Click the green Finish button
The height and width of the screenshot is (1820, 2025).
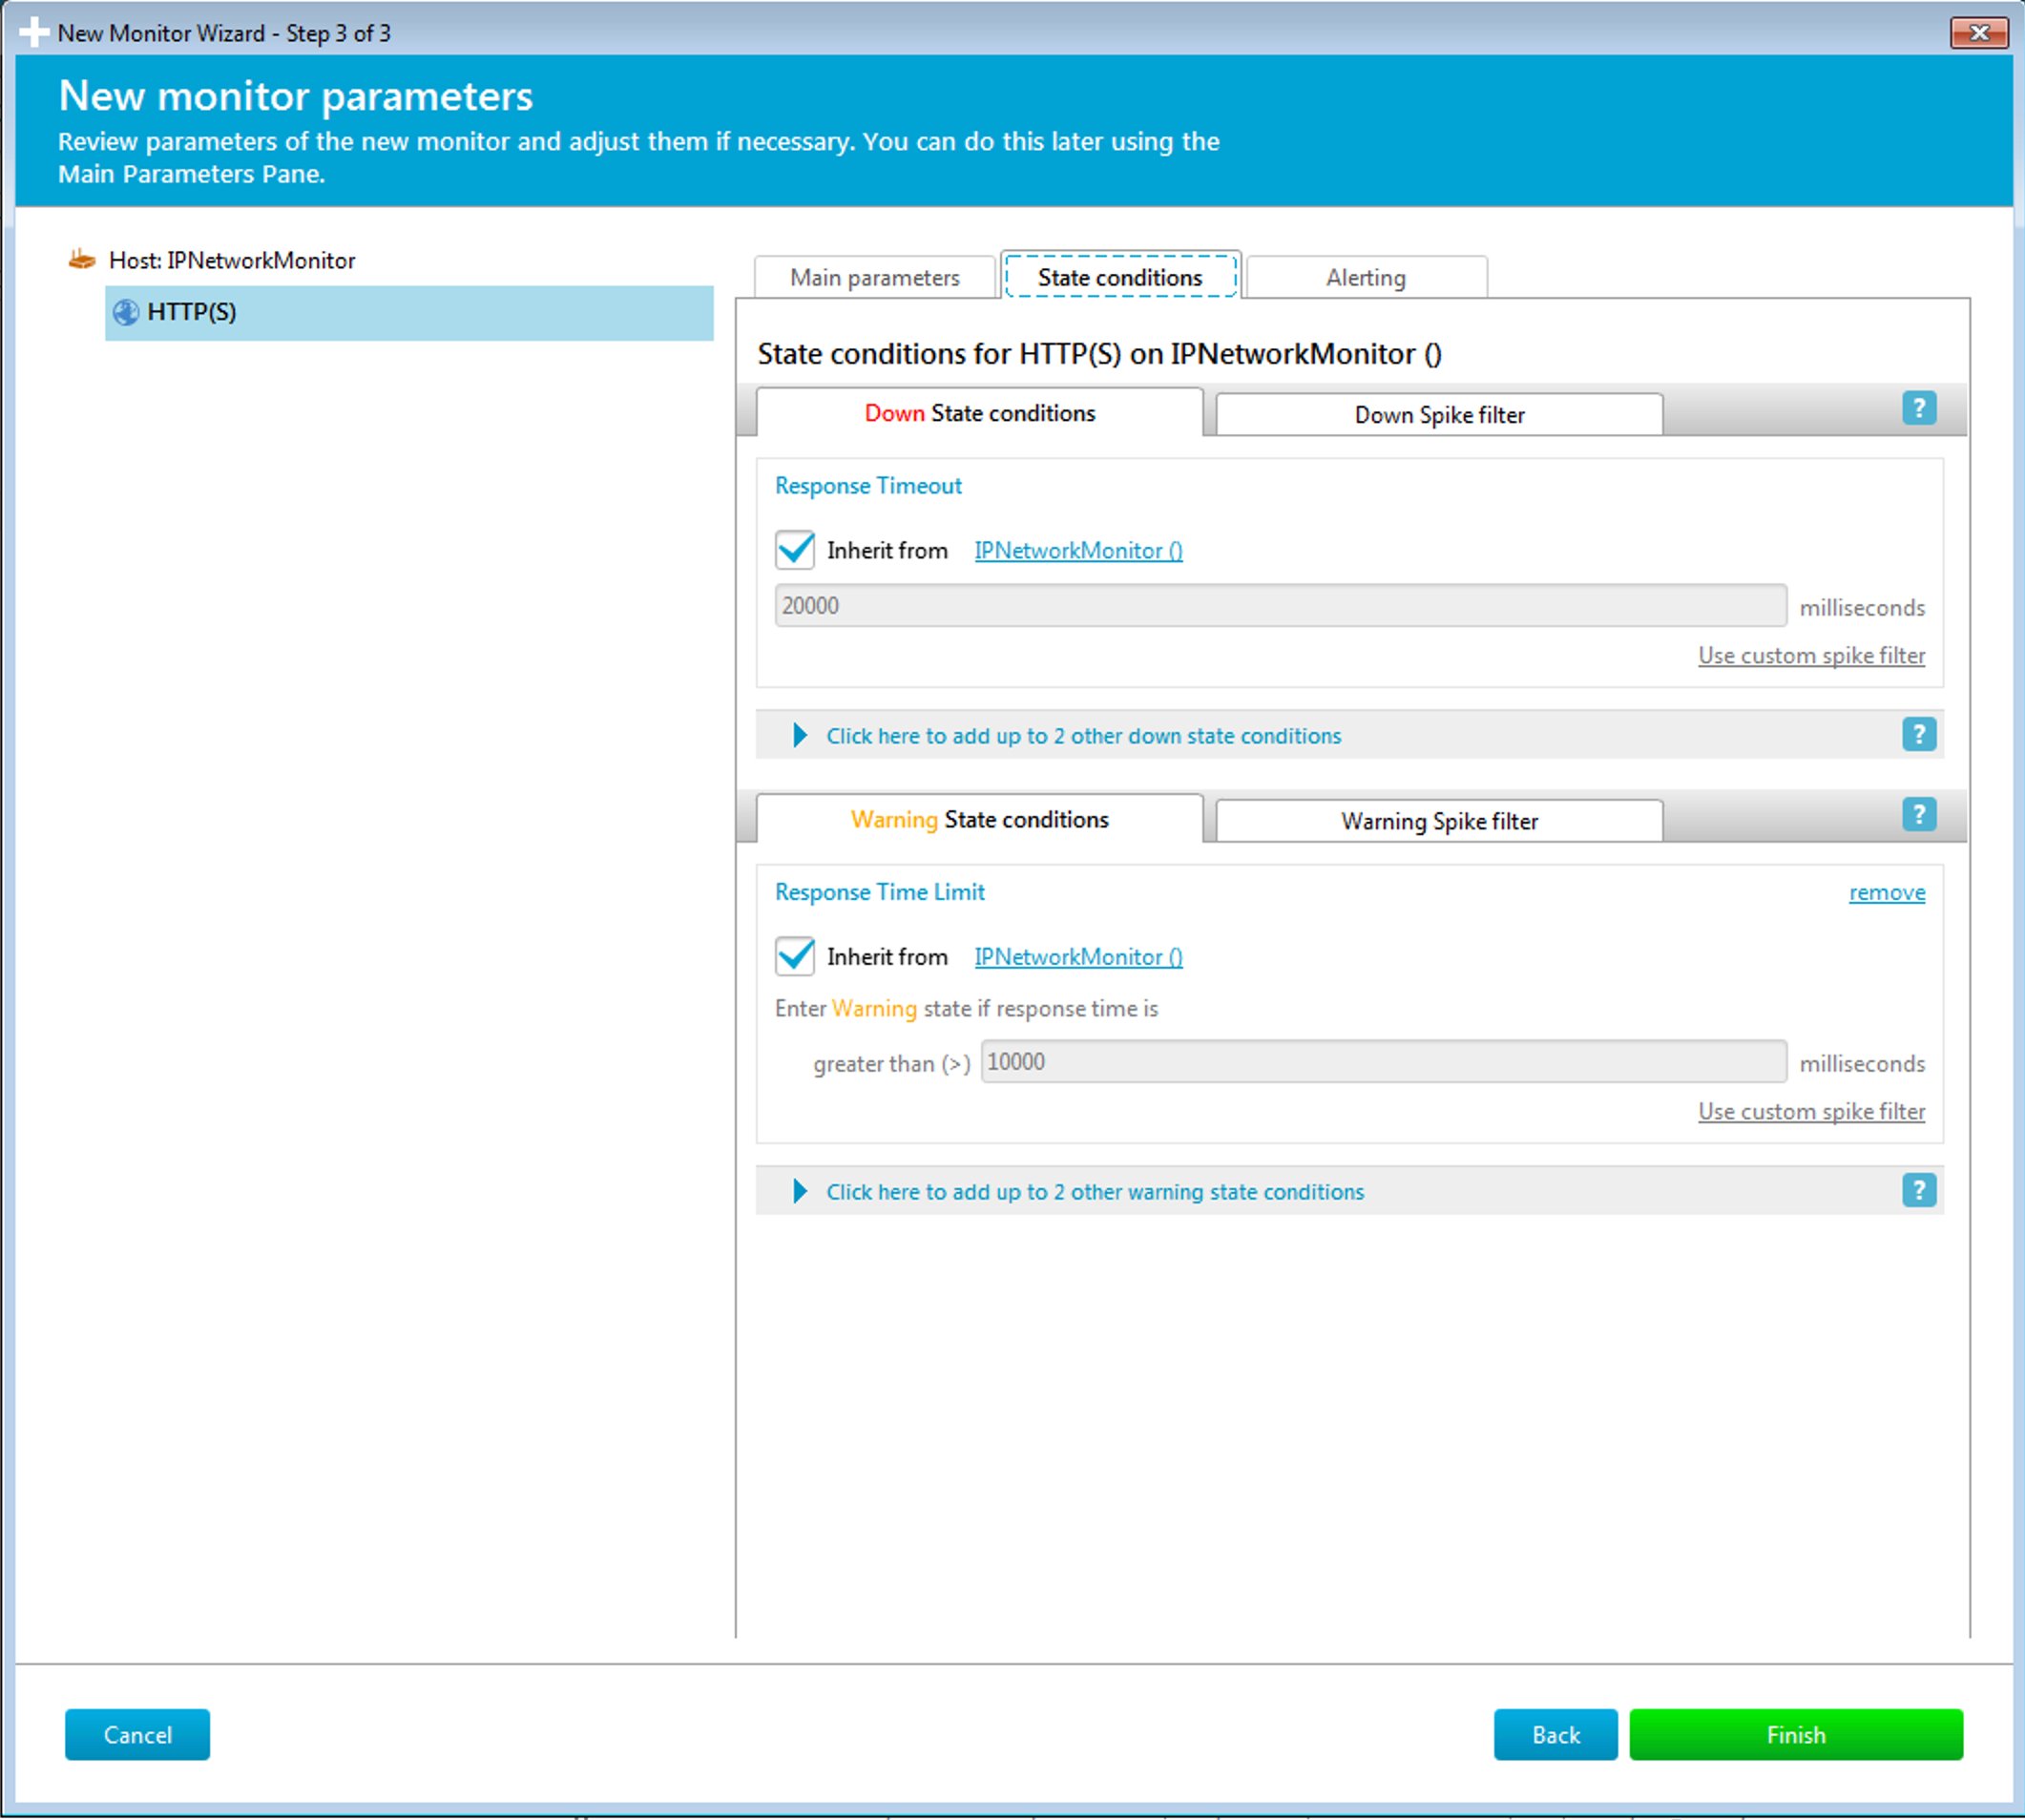click(x=1796, y=1735)
